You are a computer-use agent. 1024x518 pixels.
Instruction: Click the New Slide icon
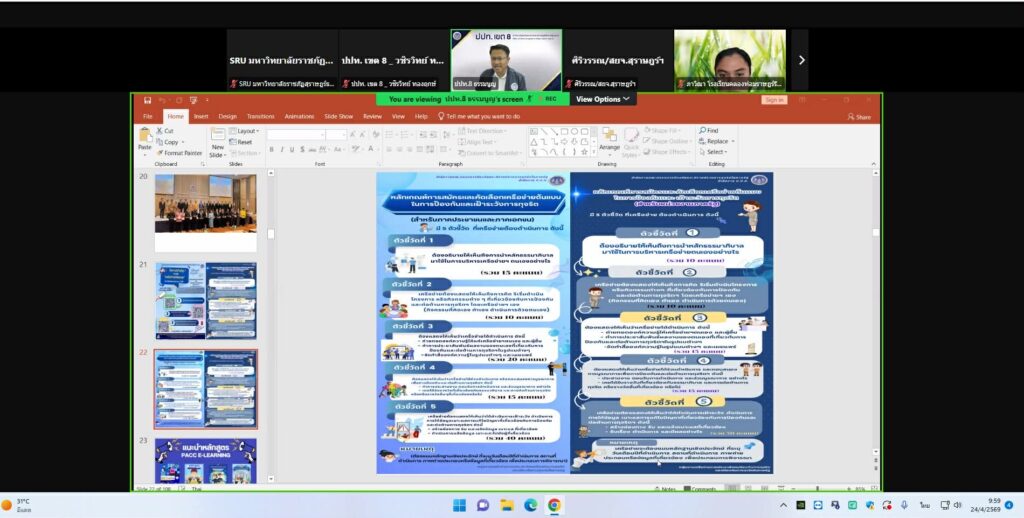[x=217, y=135]
